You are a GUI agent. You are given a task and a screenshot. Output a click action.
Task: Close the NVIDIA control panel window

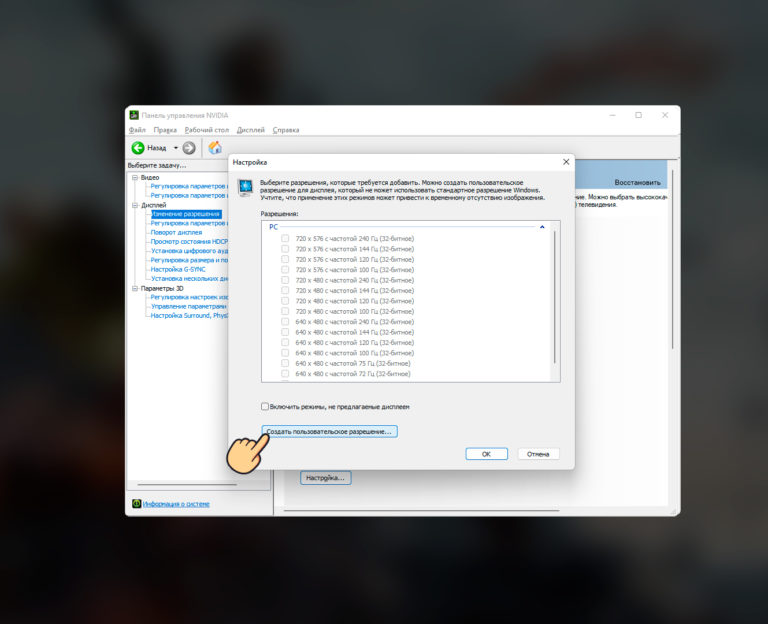tap(665, 115)
